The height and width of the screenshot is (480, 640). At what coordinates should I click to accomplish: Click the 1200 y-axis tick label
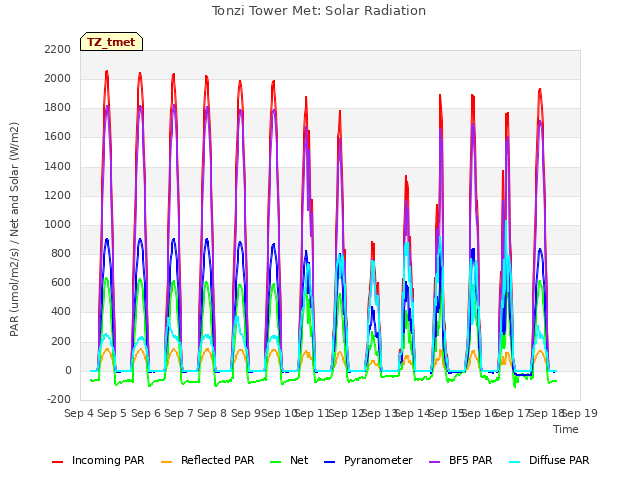pyautogui.click(x=58, y=196)
